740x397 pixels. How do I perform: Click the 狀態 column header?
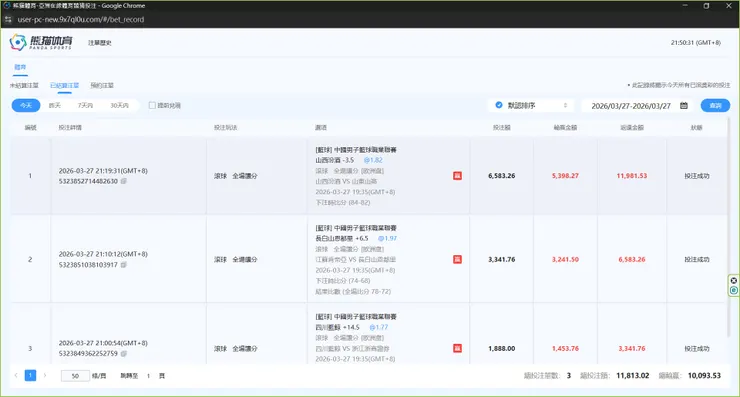point(697,127)
